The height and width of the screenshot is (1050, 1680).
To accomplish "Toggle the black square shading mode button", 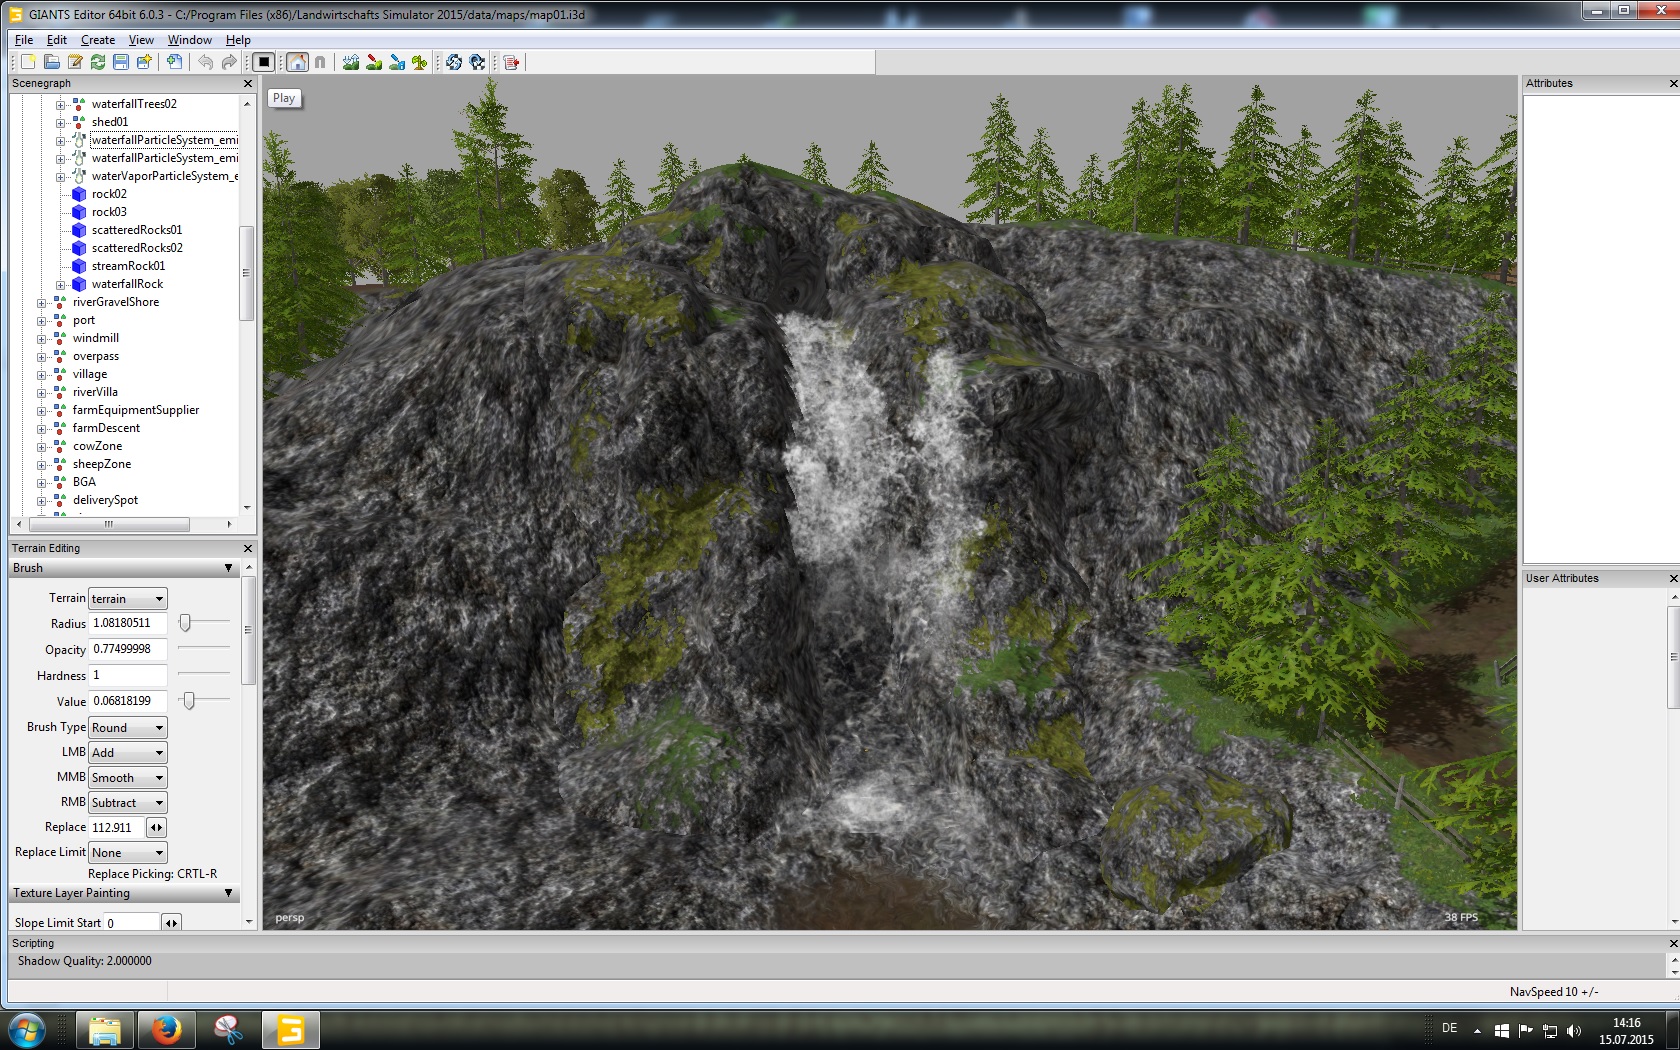I will click(x=264, y=62).
